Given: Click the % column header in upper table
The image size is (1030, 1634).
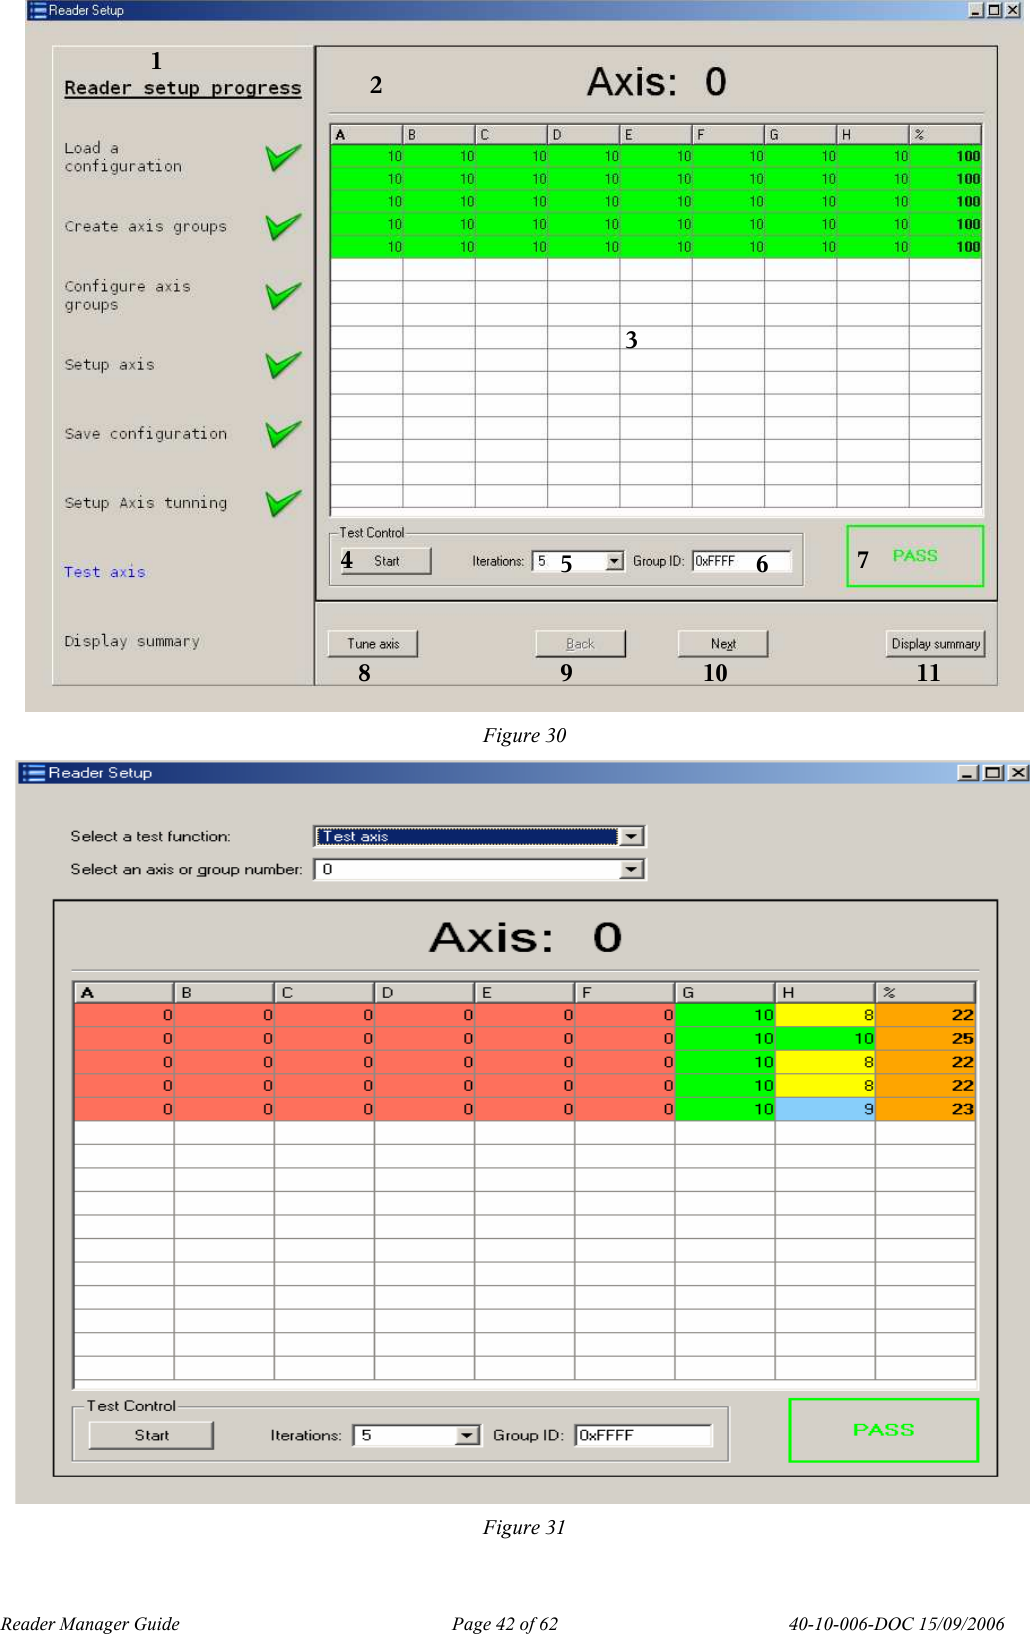Looking at the screenshot, I should pyautogui.click(x=945, y=134).
